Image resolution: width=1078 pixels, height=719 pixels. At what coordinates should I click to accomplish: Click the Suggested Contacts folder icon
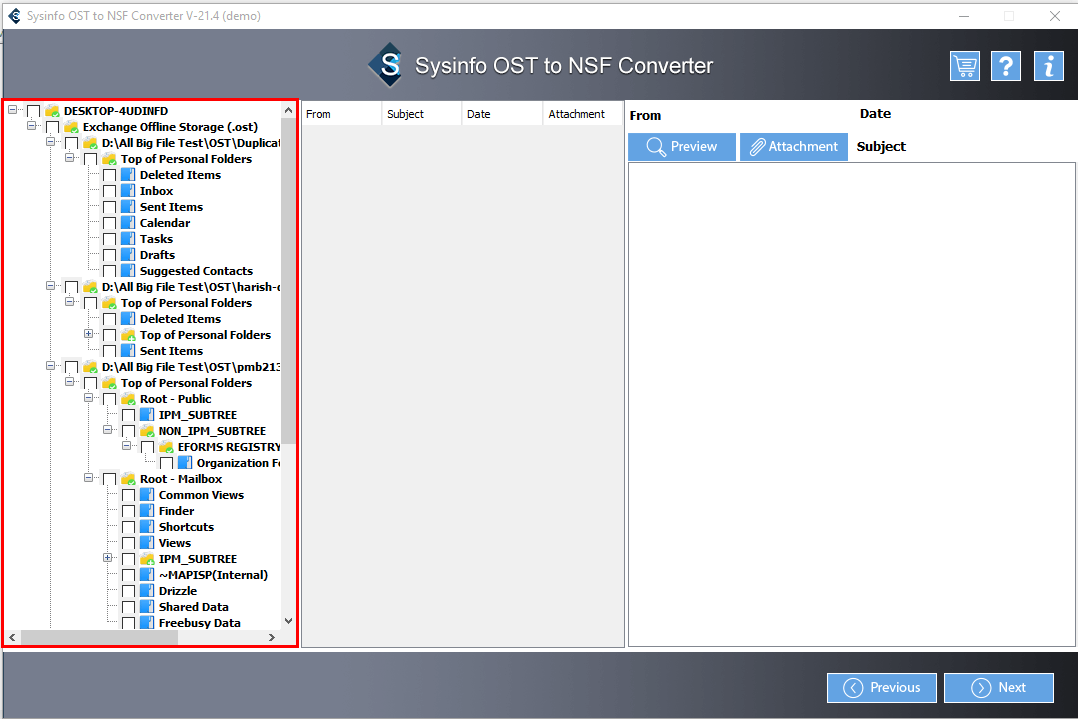[x=128, y=271]
